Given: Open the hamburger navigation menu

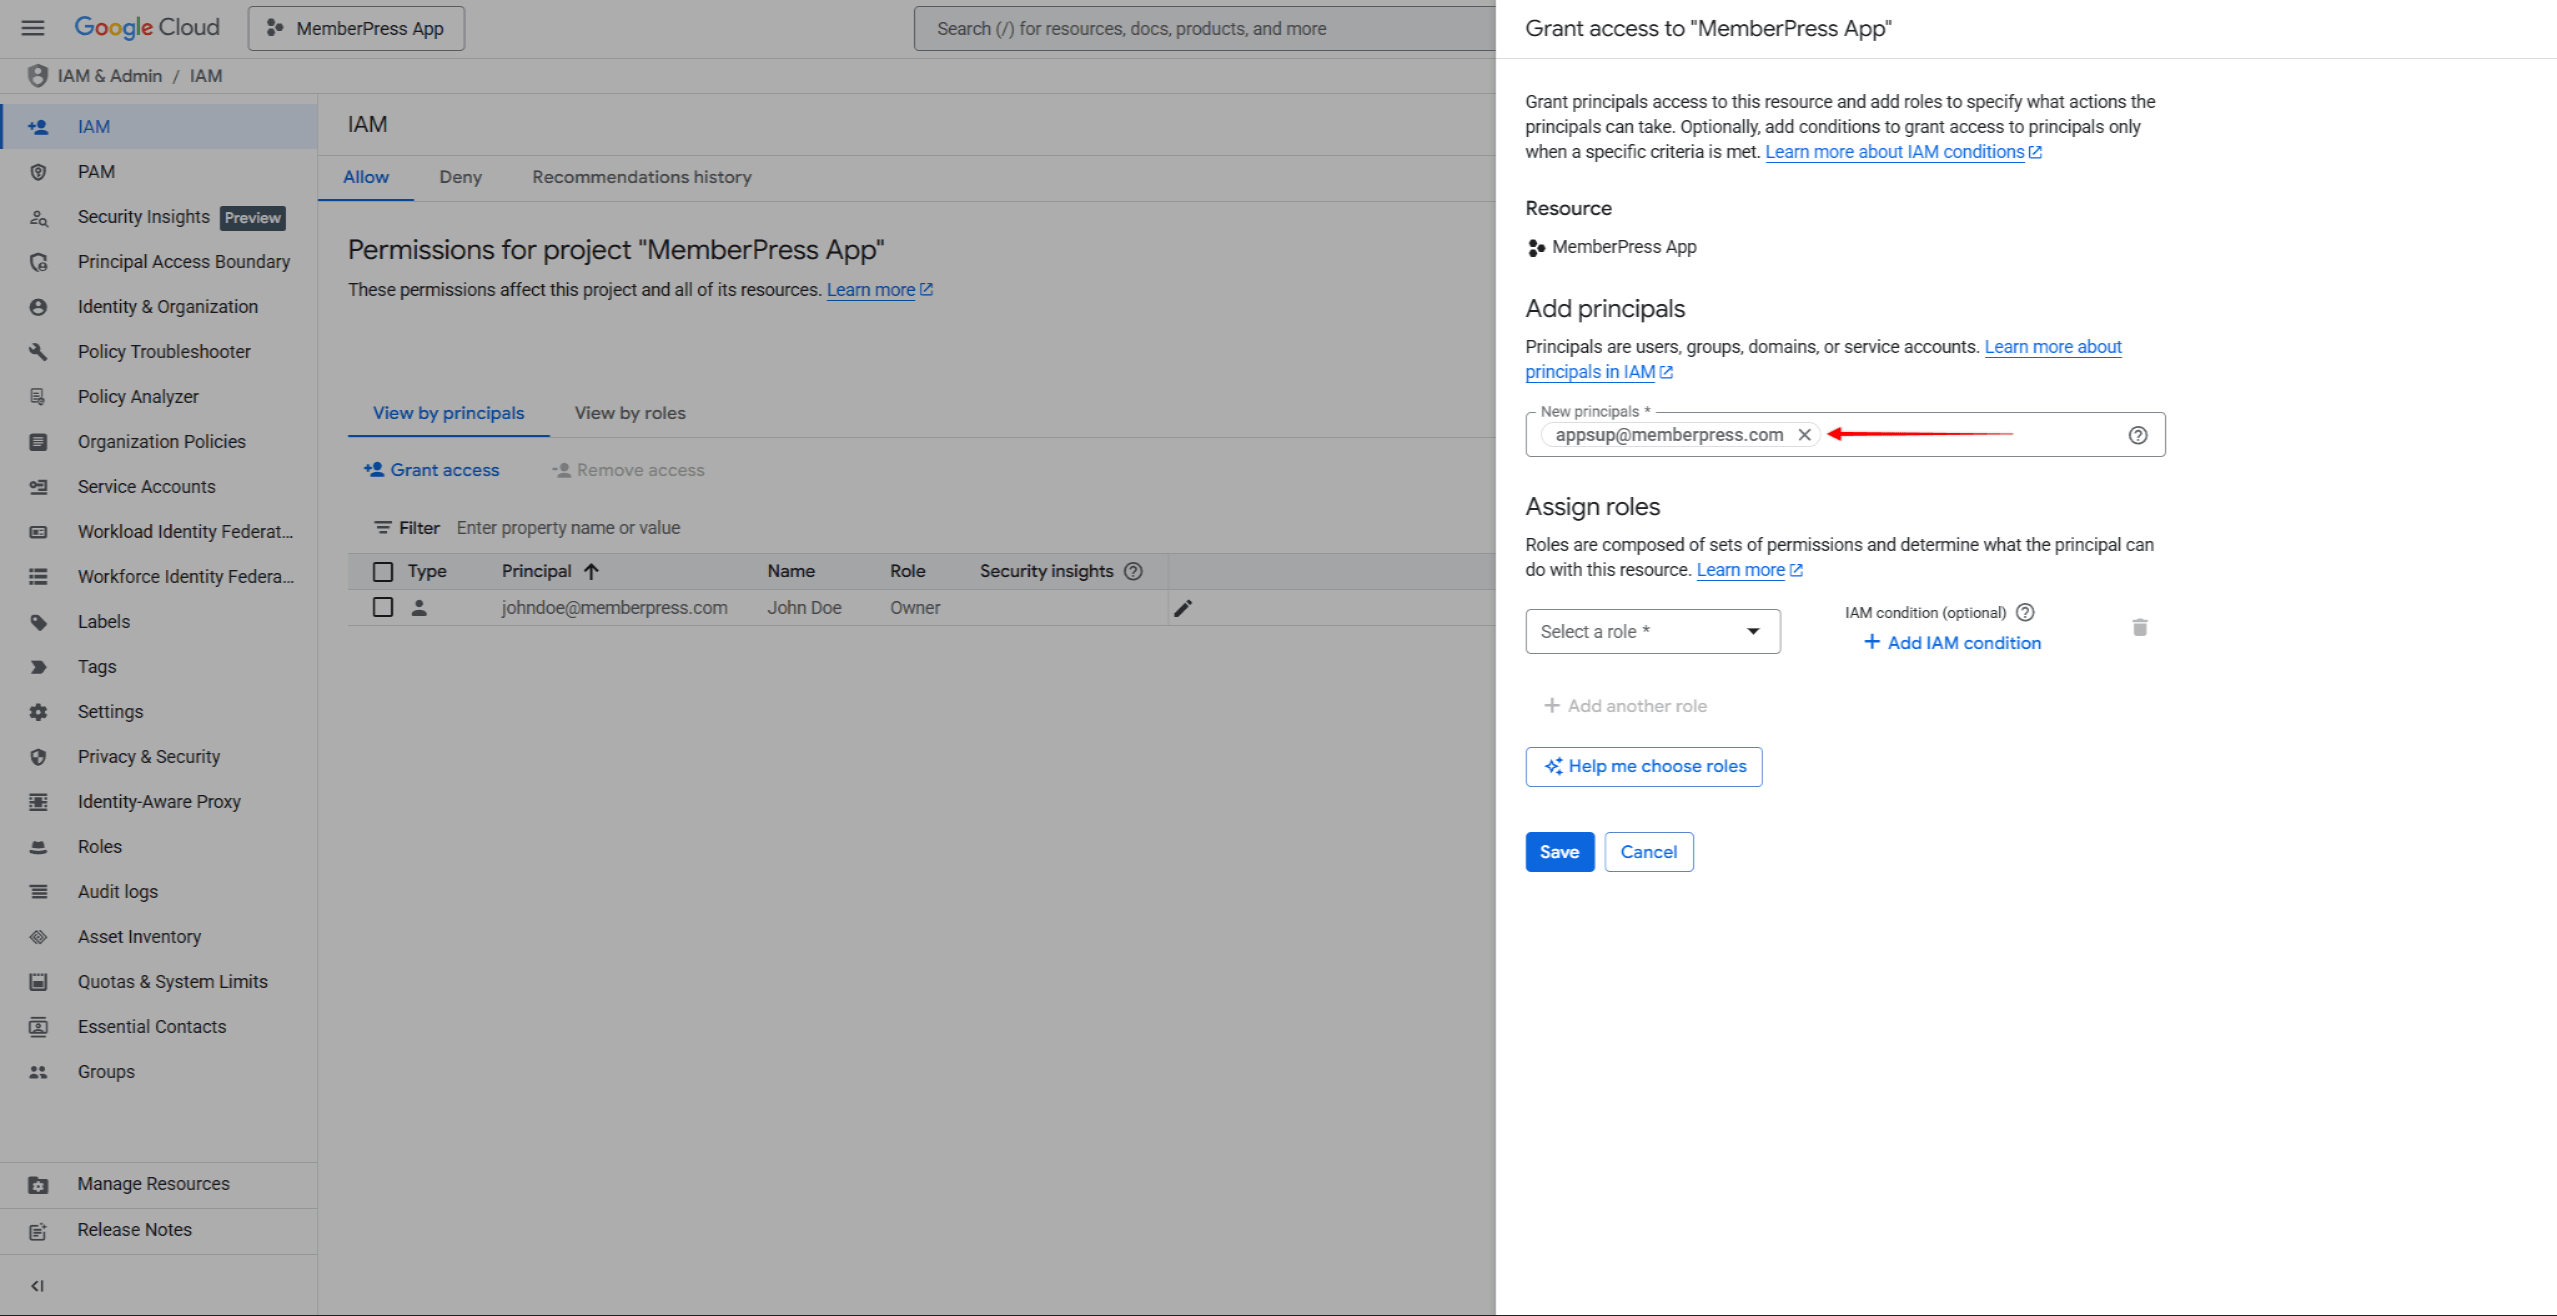Looking at the screenshot, I should (x=33, y=28).
